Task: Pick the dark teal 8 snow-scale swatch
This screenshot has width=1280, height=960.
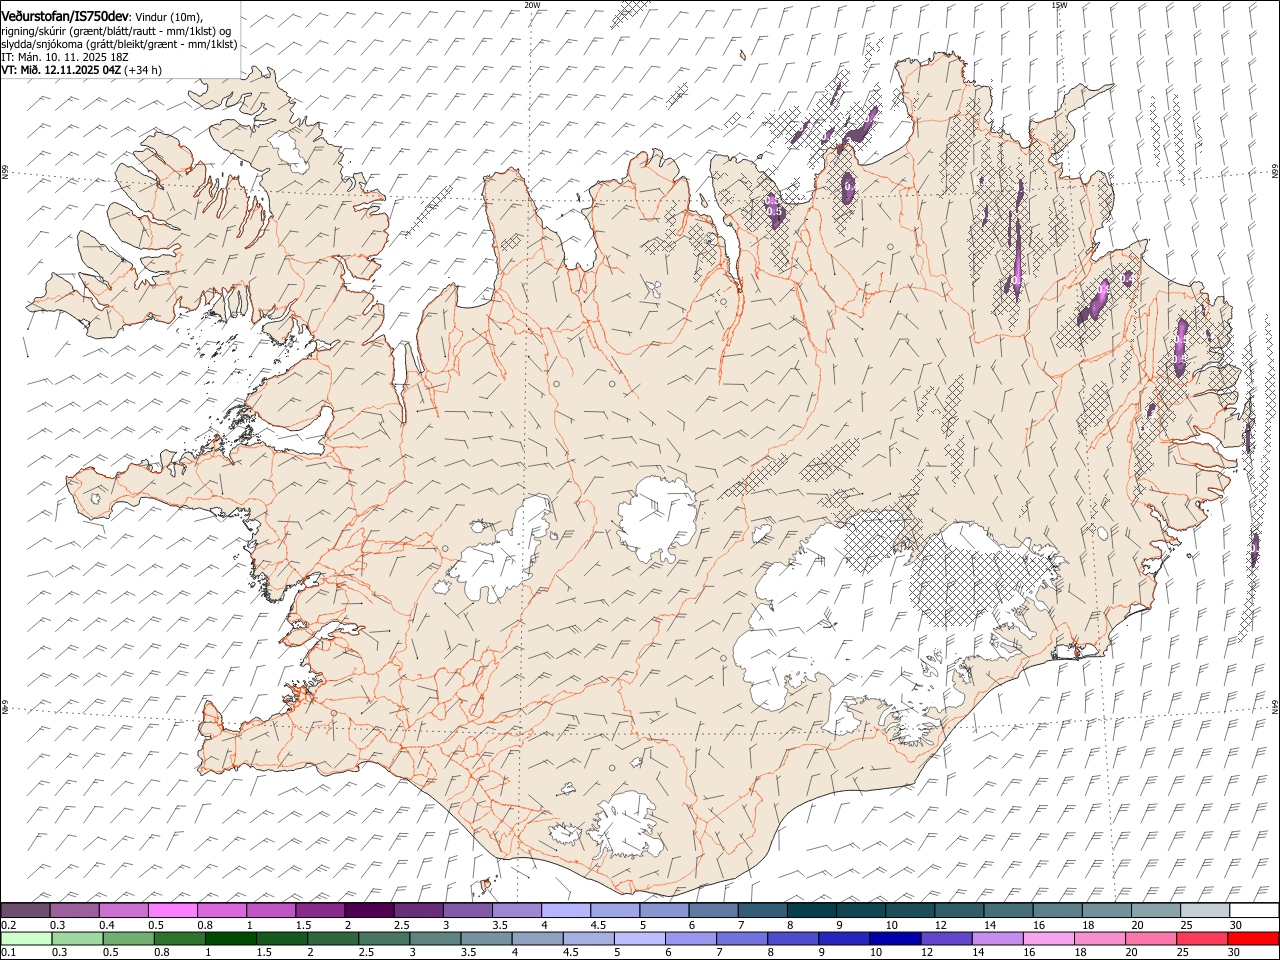Action: pos(811,911)
